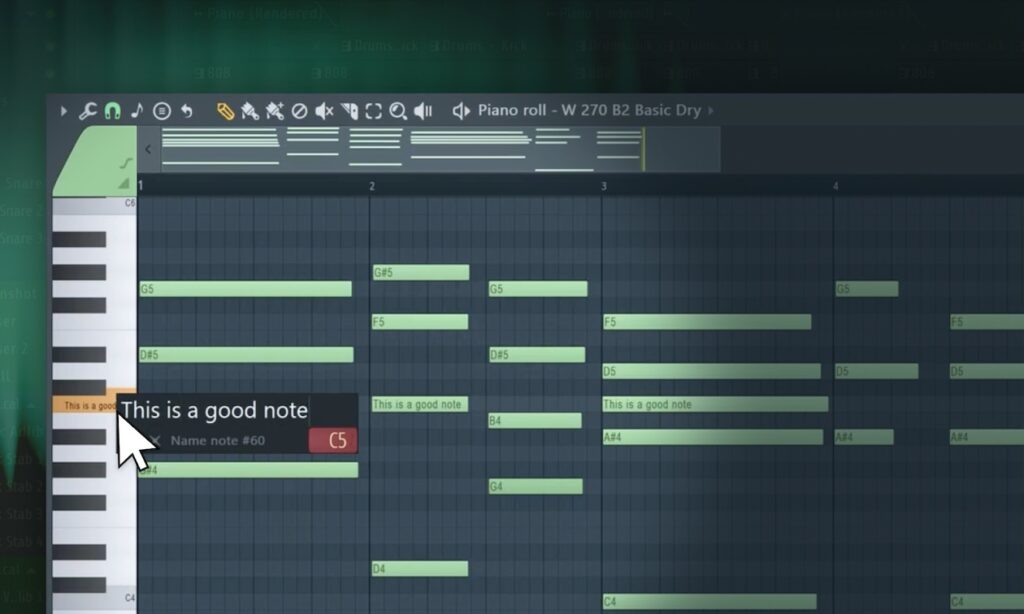This screenshot has height=614, width=1024.
Task: Click the note name text field
Action: (214, 410)
